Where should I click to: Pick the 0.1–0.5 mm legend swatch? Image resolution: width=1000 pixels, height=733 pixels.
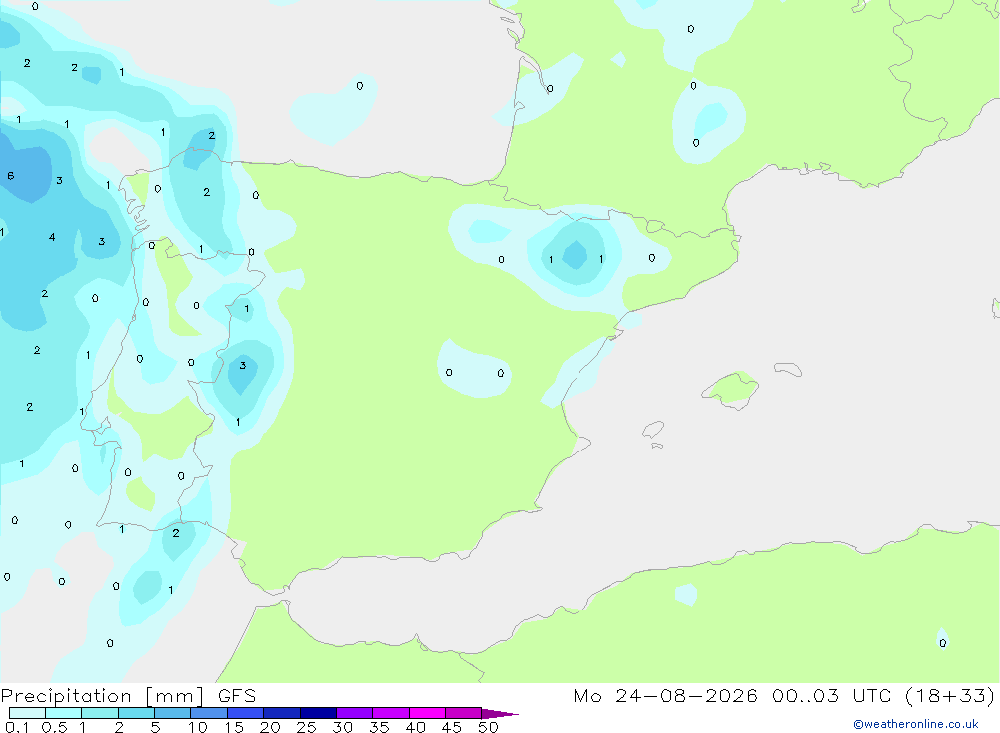point(27,713)
